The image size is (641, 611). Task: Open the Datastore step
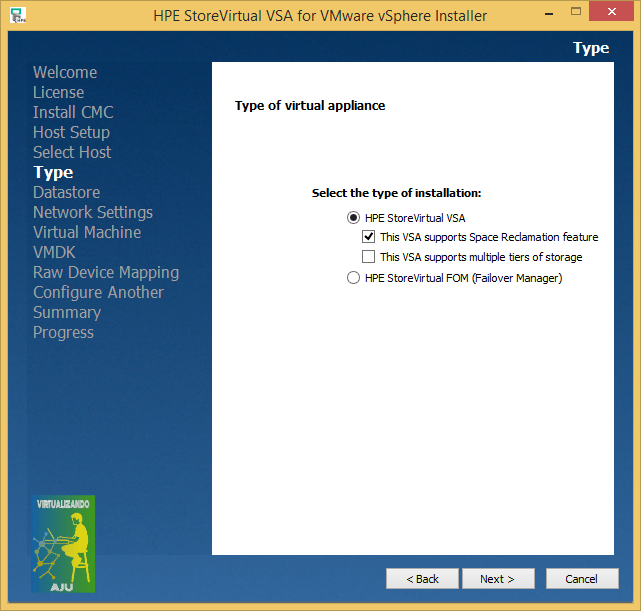[66, 192]
